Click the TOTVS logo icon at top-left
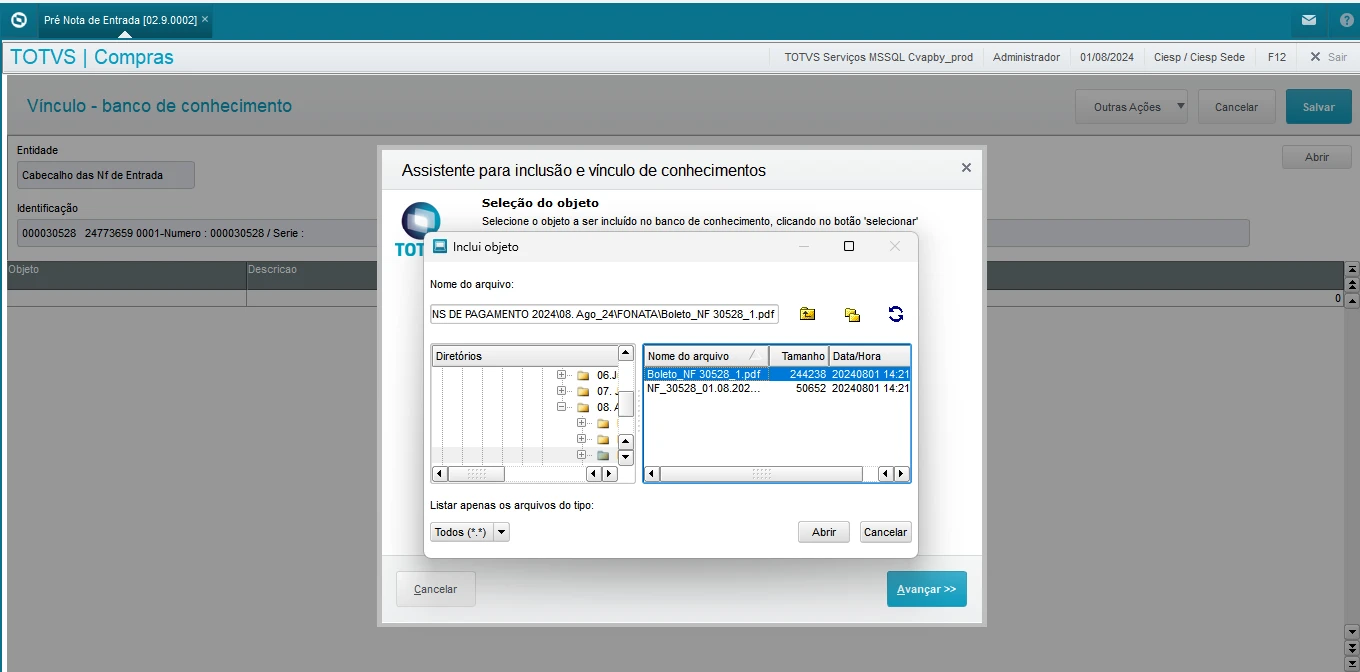 pos(18,20)
